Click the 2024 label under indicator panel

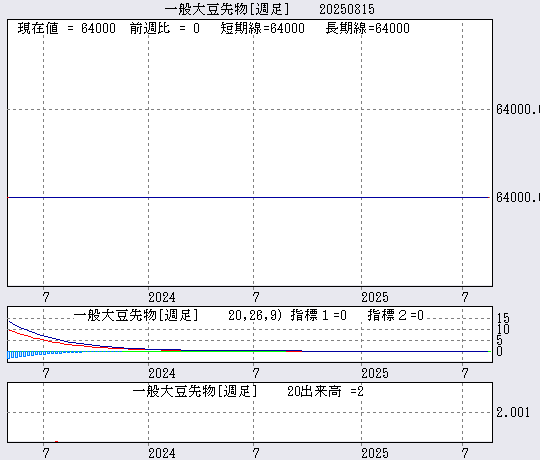162,373
